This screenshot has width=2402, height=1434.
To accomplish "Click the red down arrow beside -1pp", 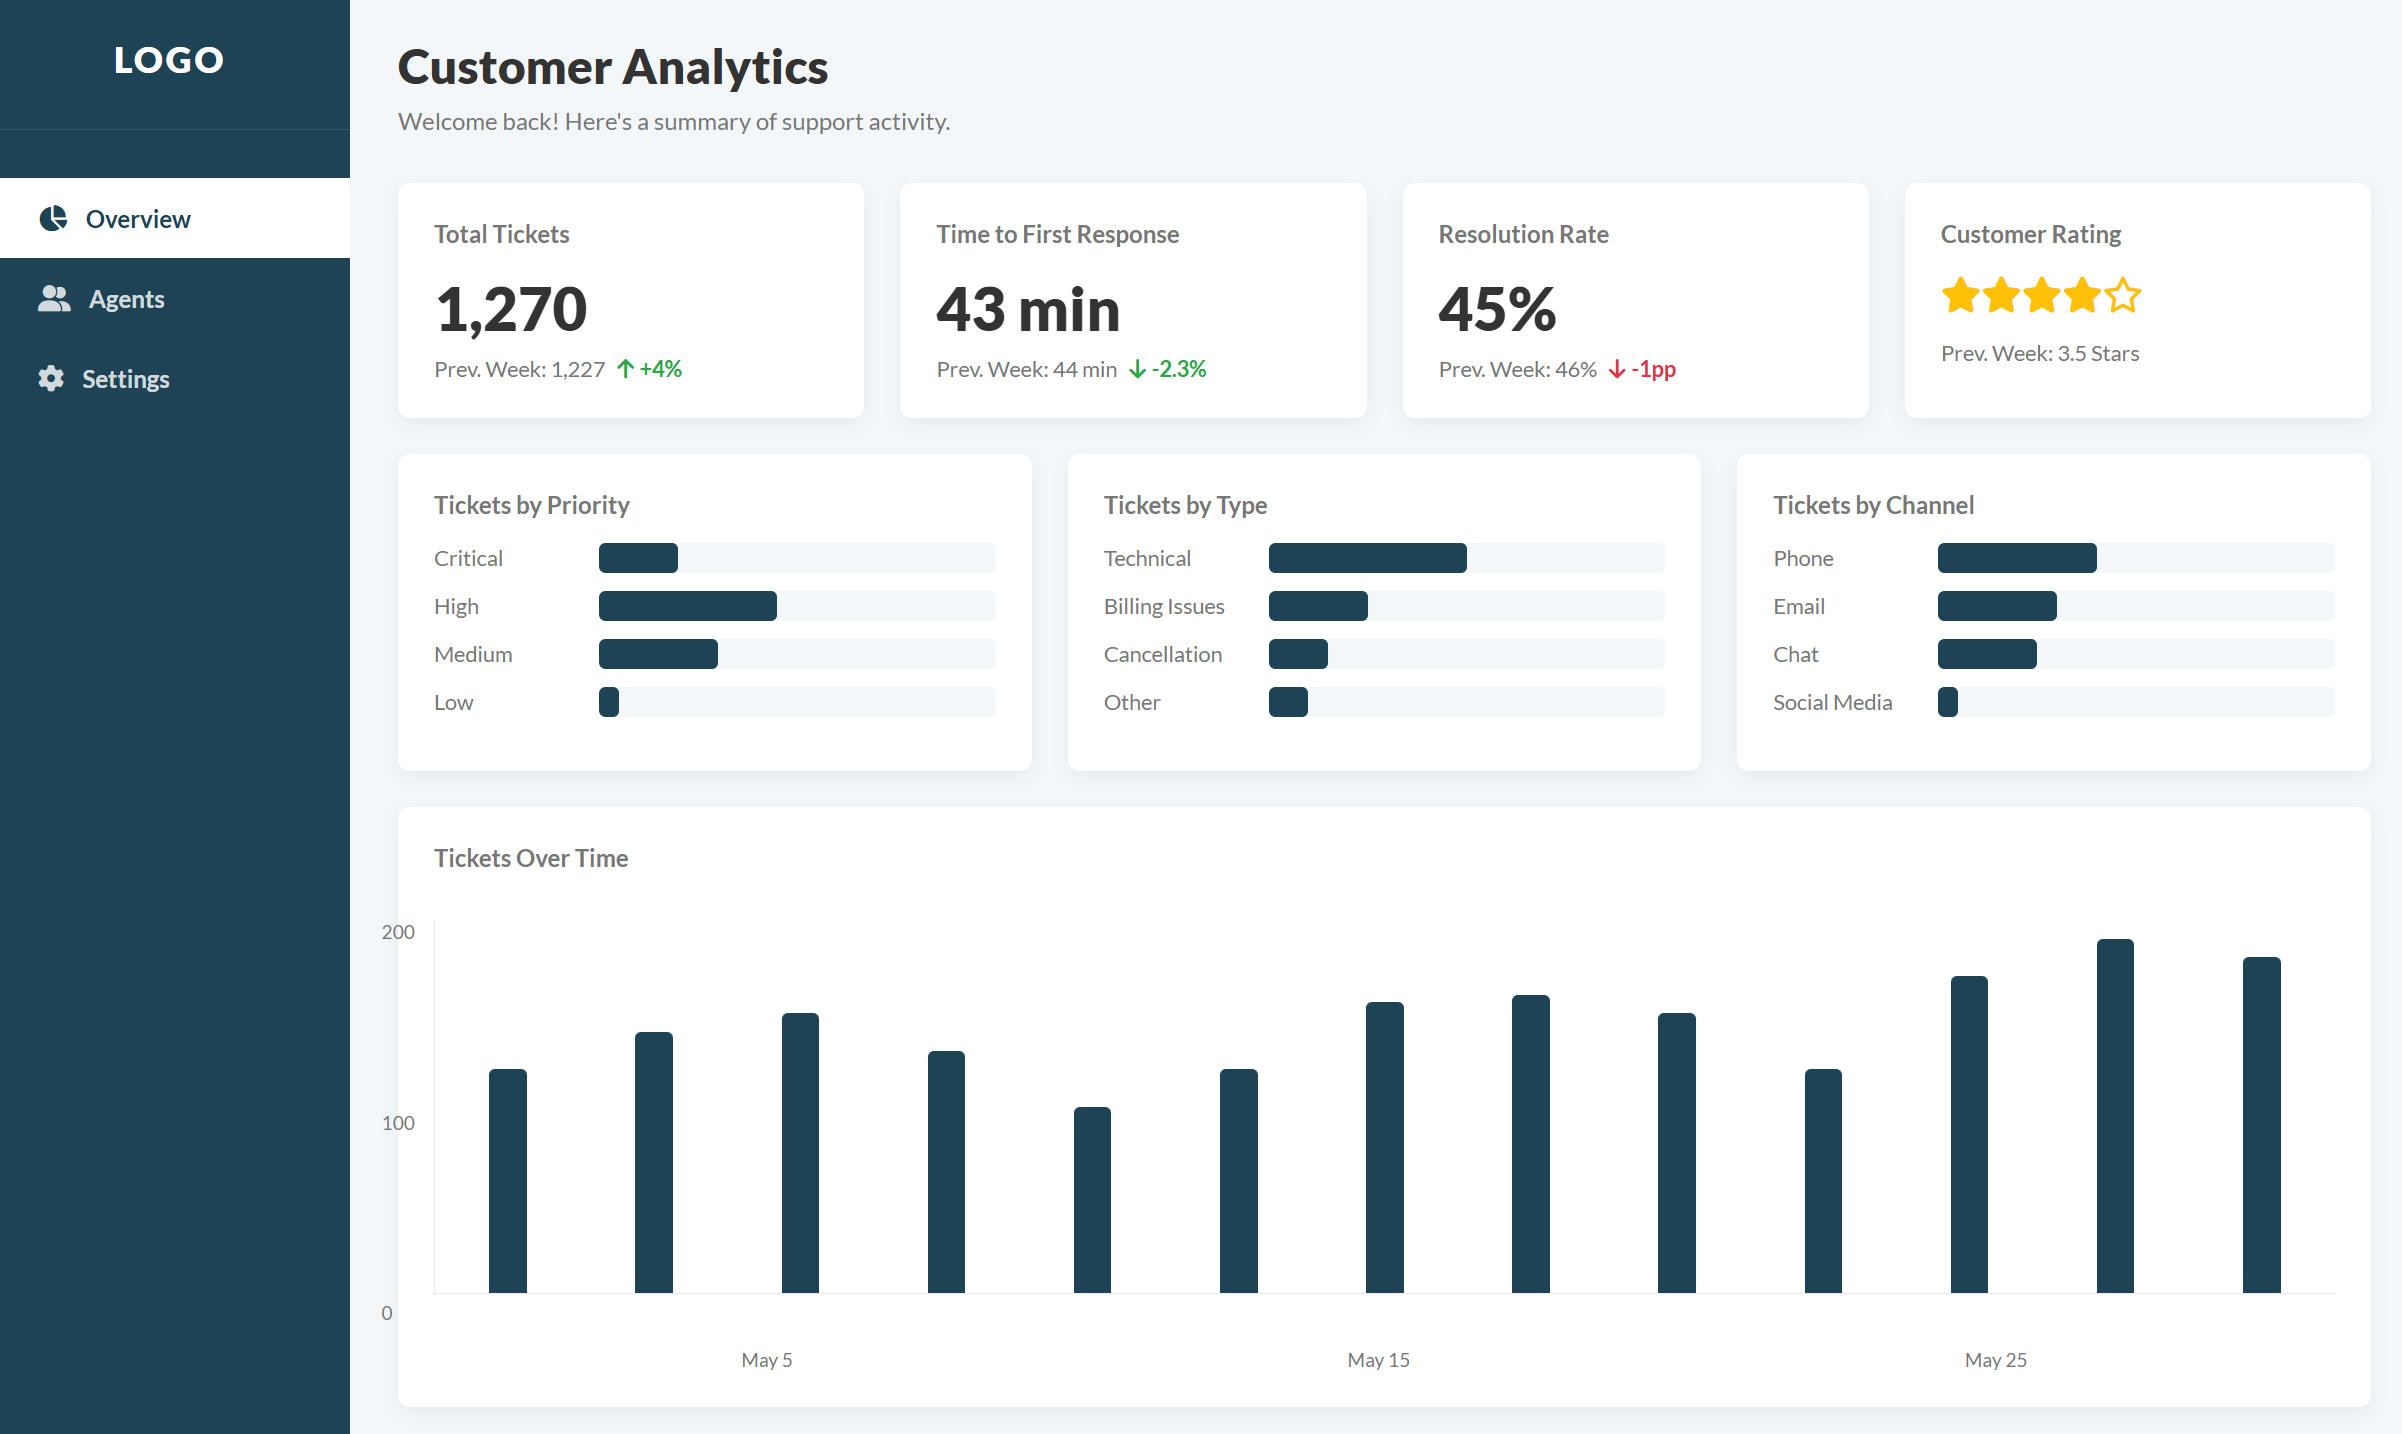I will [x=1616, y=369].
